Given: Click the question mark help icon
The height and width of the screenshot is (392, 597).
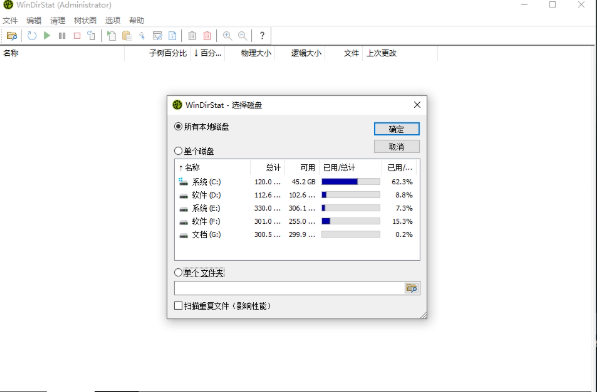Looking at the screenshot, I should pyautogui.click(x=262, y=36).
